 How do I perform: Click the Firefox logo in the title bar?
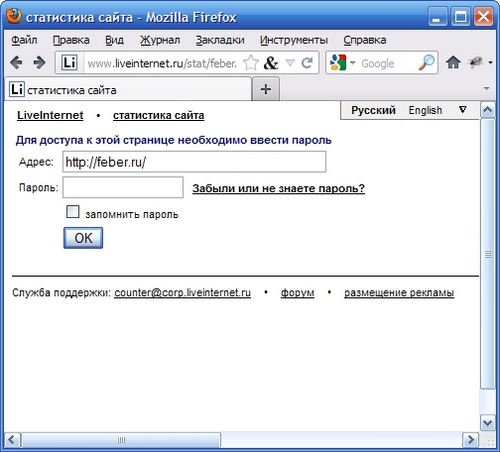[14, 16]
